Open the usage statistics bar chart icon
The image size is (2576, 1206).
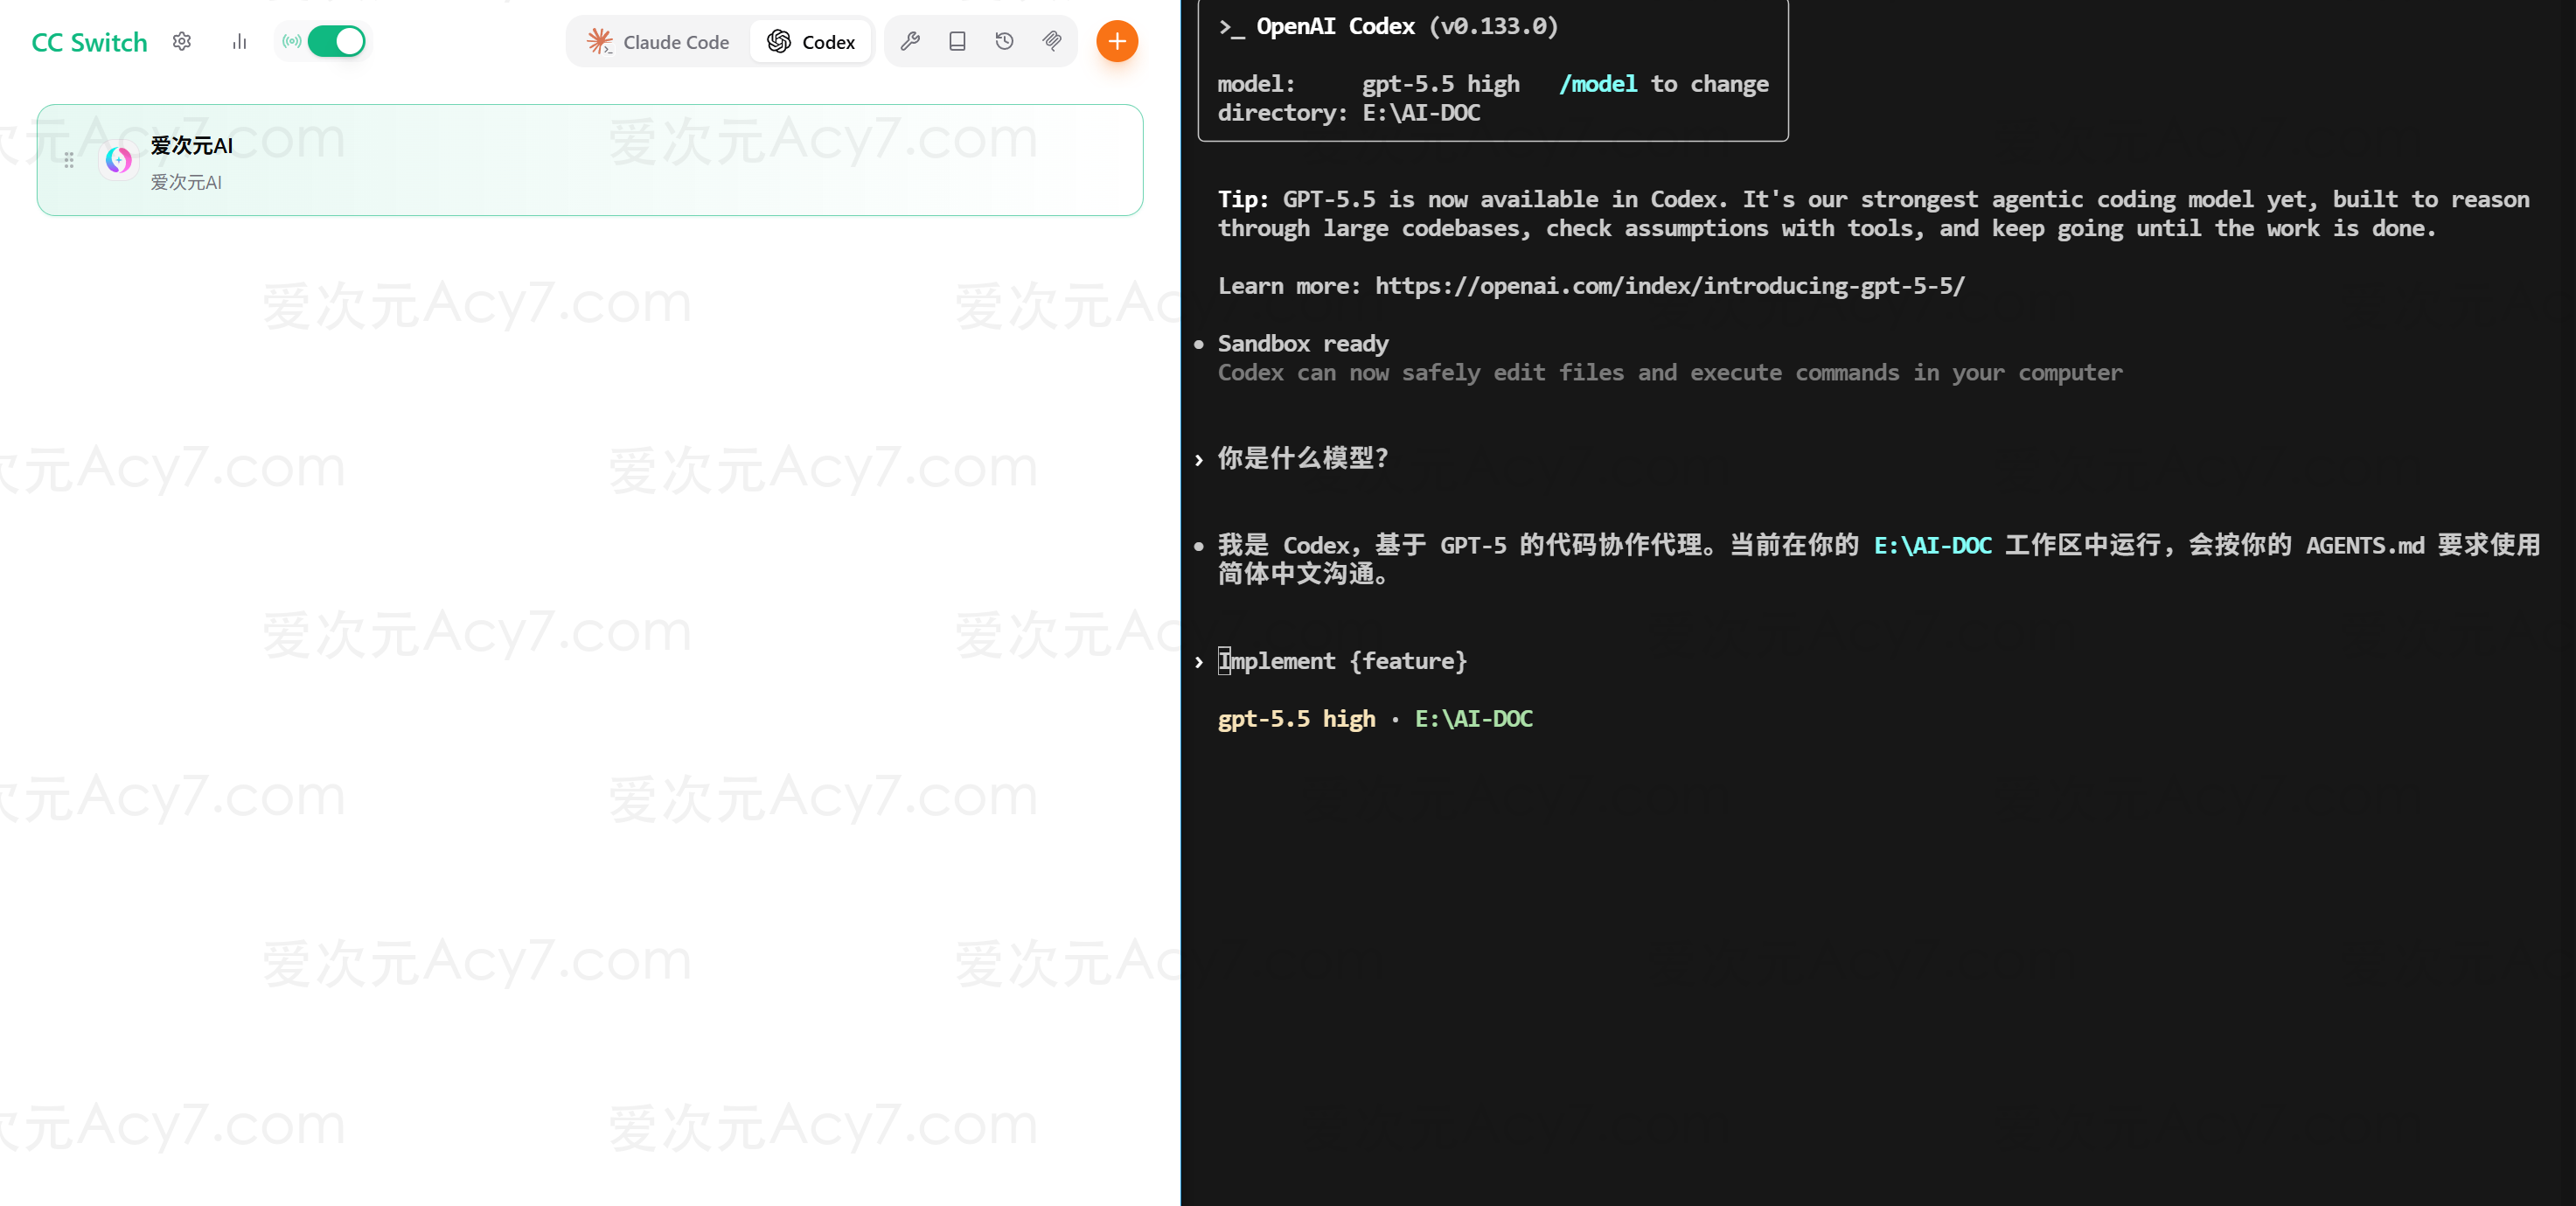click(239, 41)
